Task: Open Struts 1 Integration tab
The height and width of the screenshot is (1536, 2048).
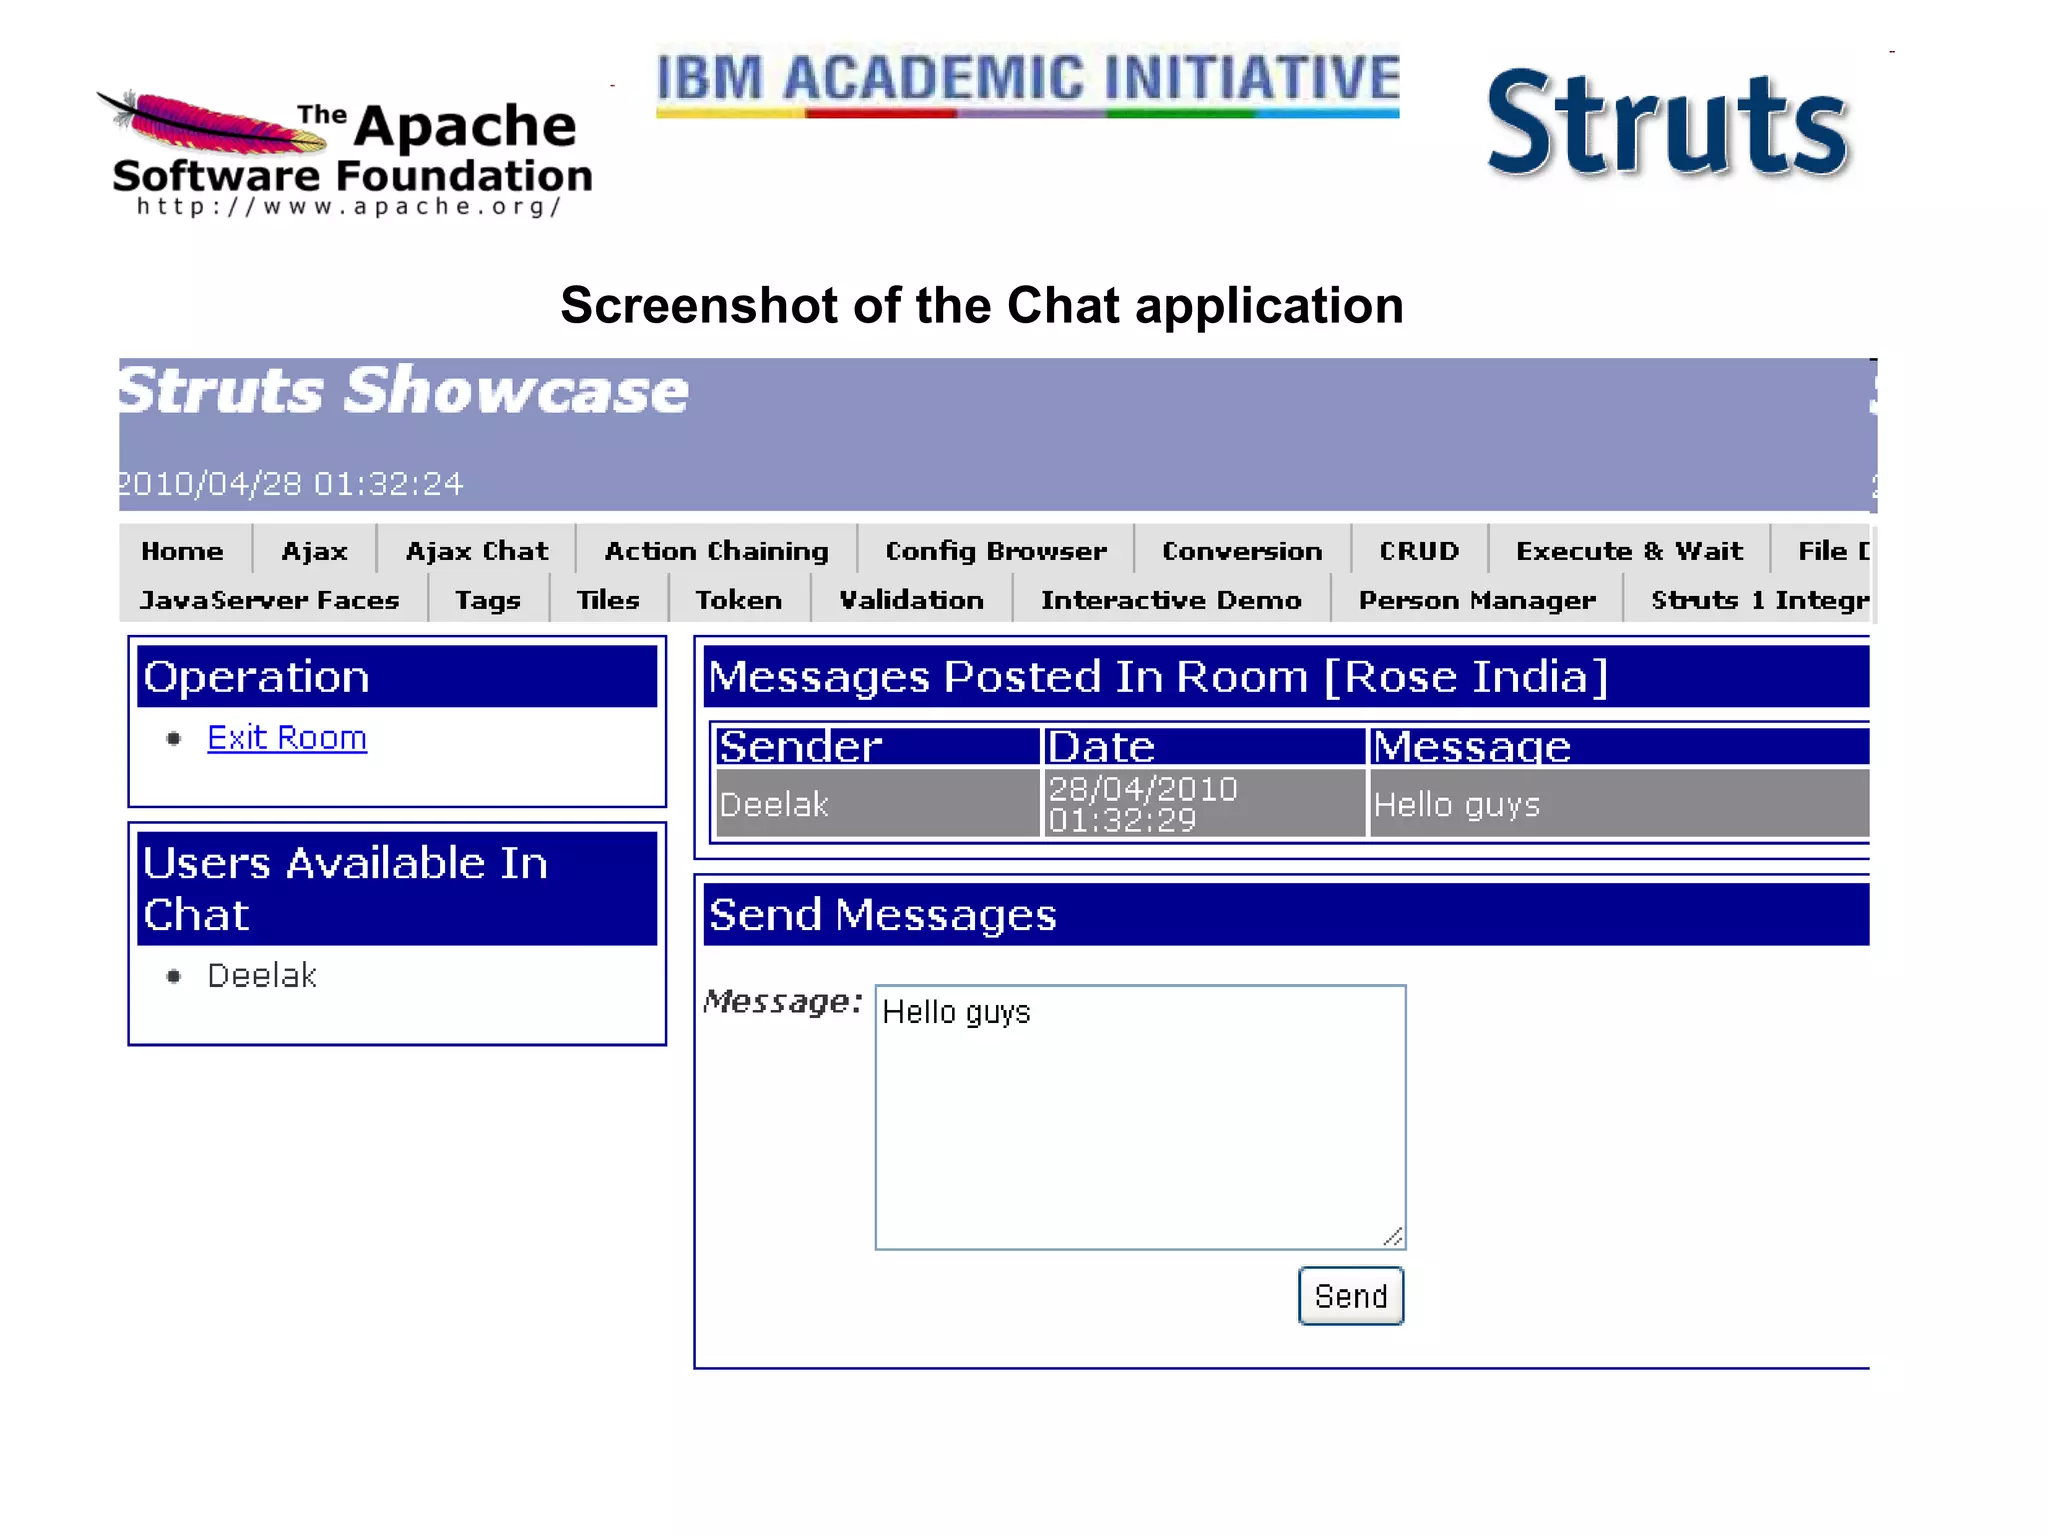Action: coord(1760,599)
